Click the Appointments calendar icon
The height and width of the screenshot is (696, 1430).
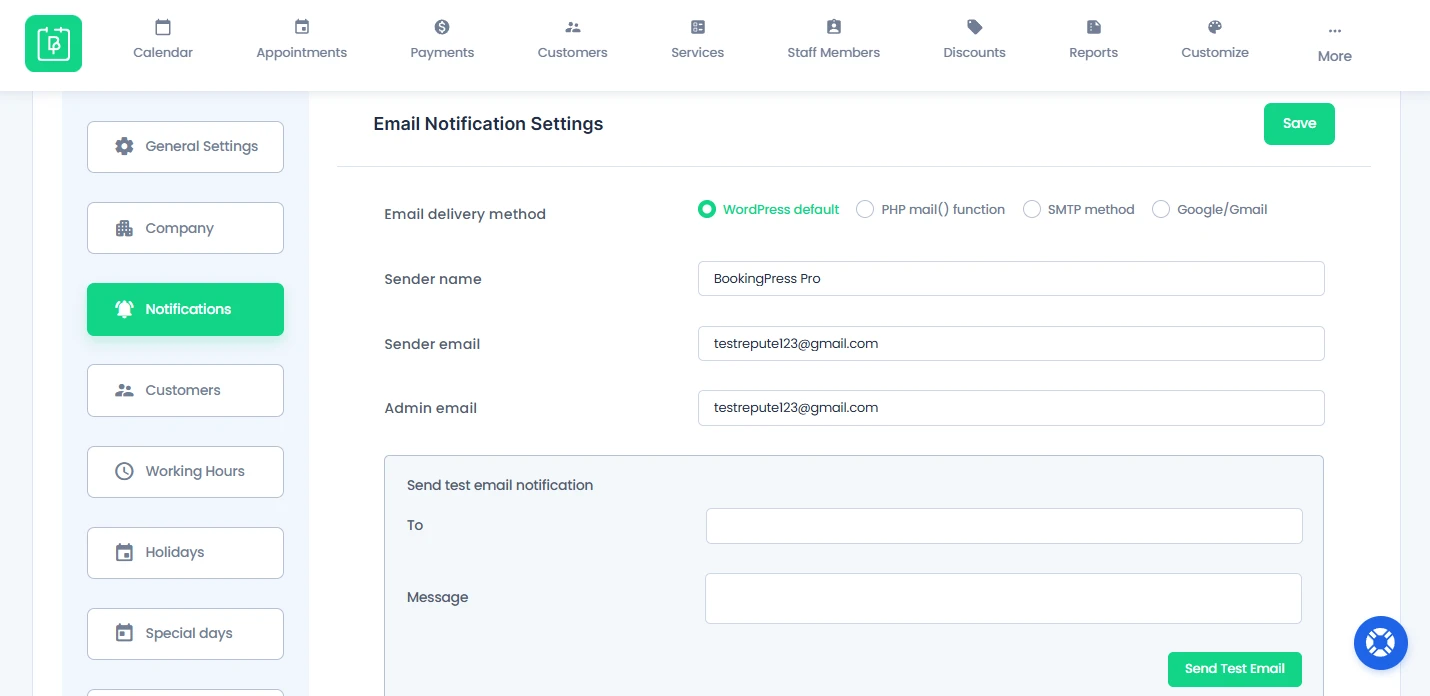302,27
